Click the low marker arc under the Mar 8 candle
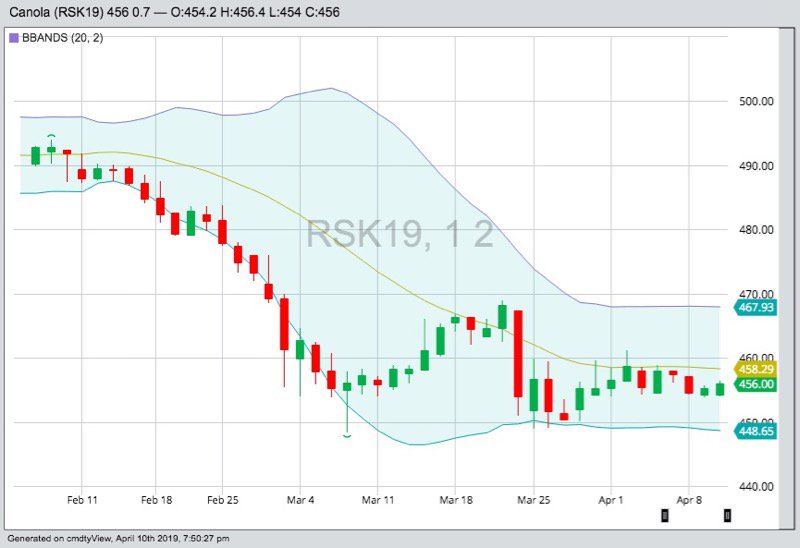 point(347,436)
